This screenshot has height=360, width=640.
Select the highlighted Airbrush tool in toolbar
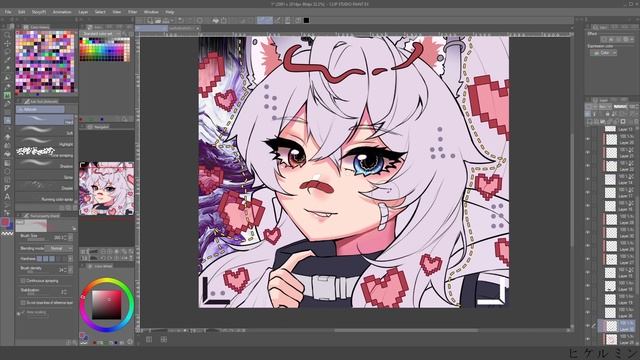coord(7,120)
